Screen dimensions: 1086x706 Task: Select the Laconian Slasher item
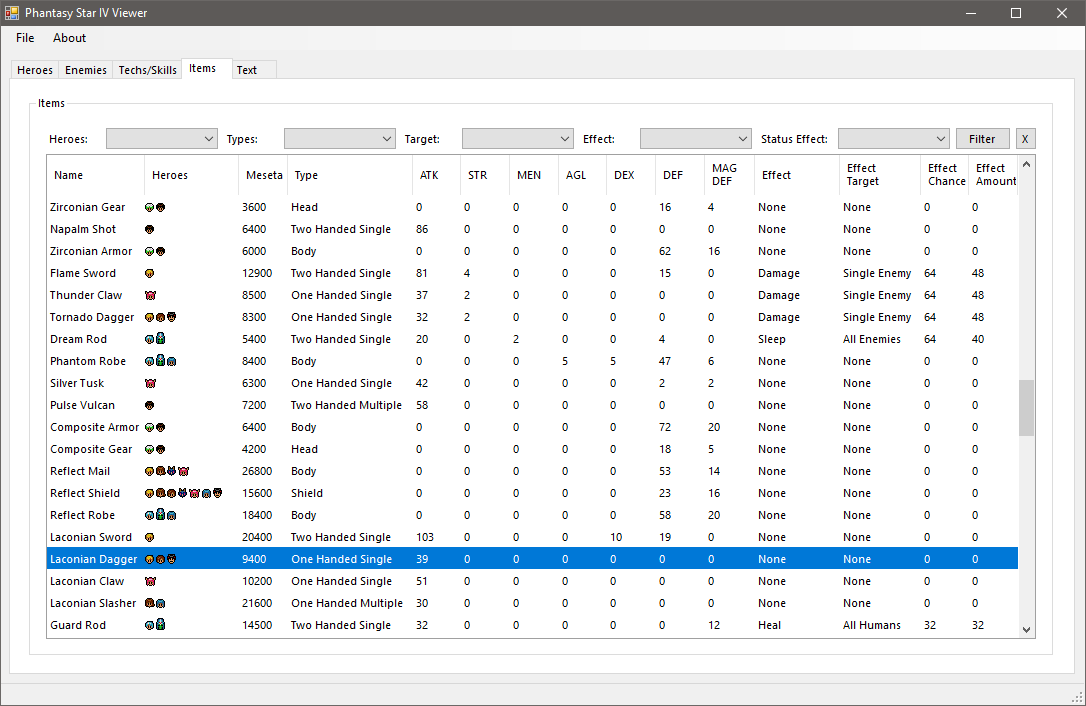point(532,603)
